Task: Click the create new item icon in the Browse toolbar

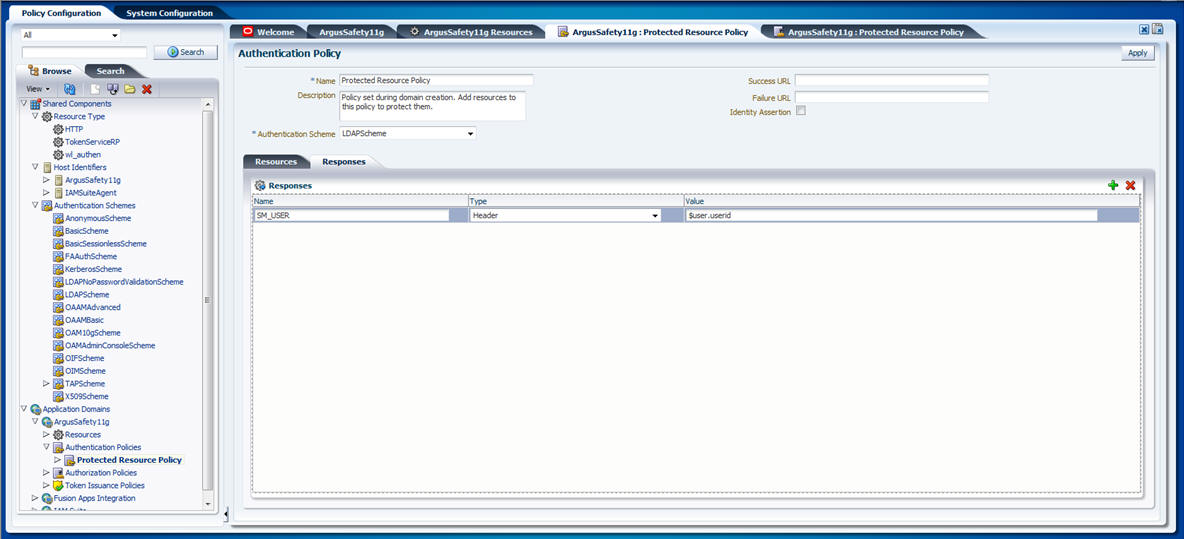Action: [96, 89]
